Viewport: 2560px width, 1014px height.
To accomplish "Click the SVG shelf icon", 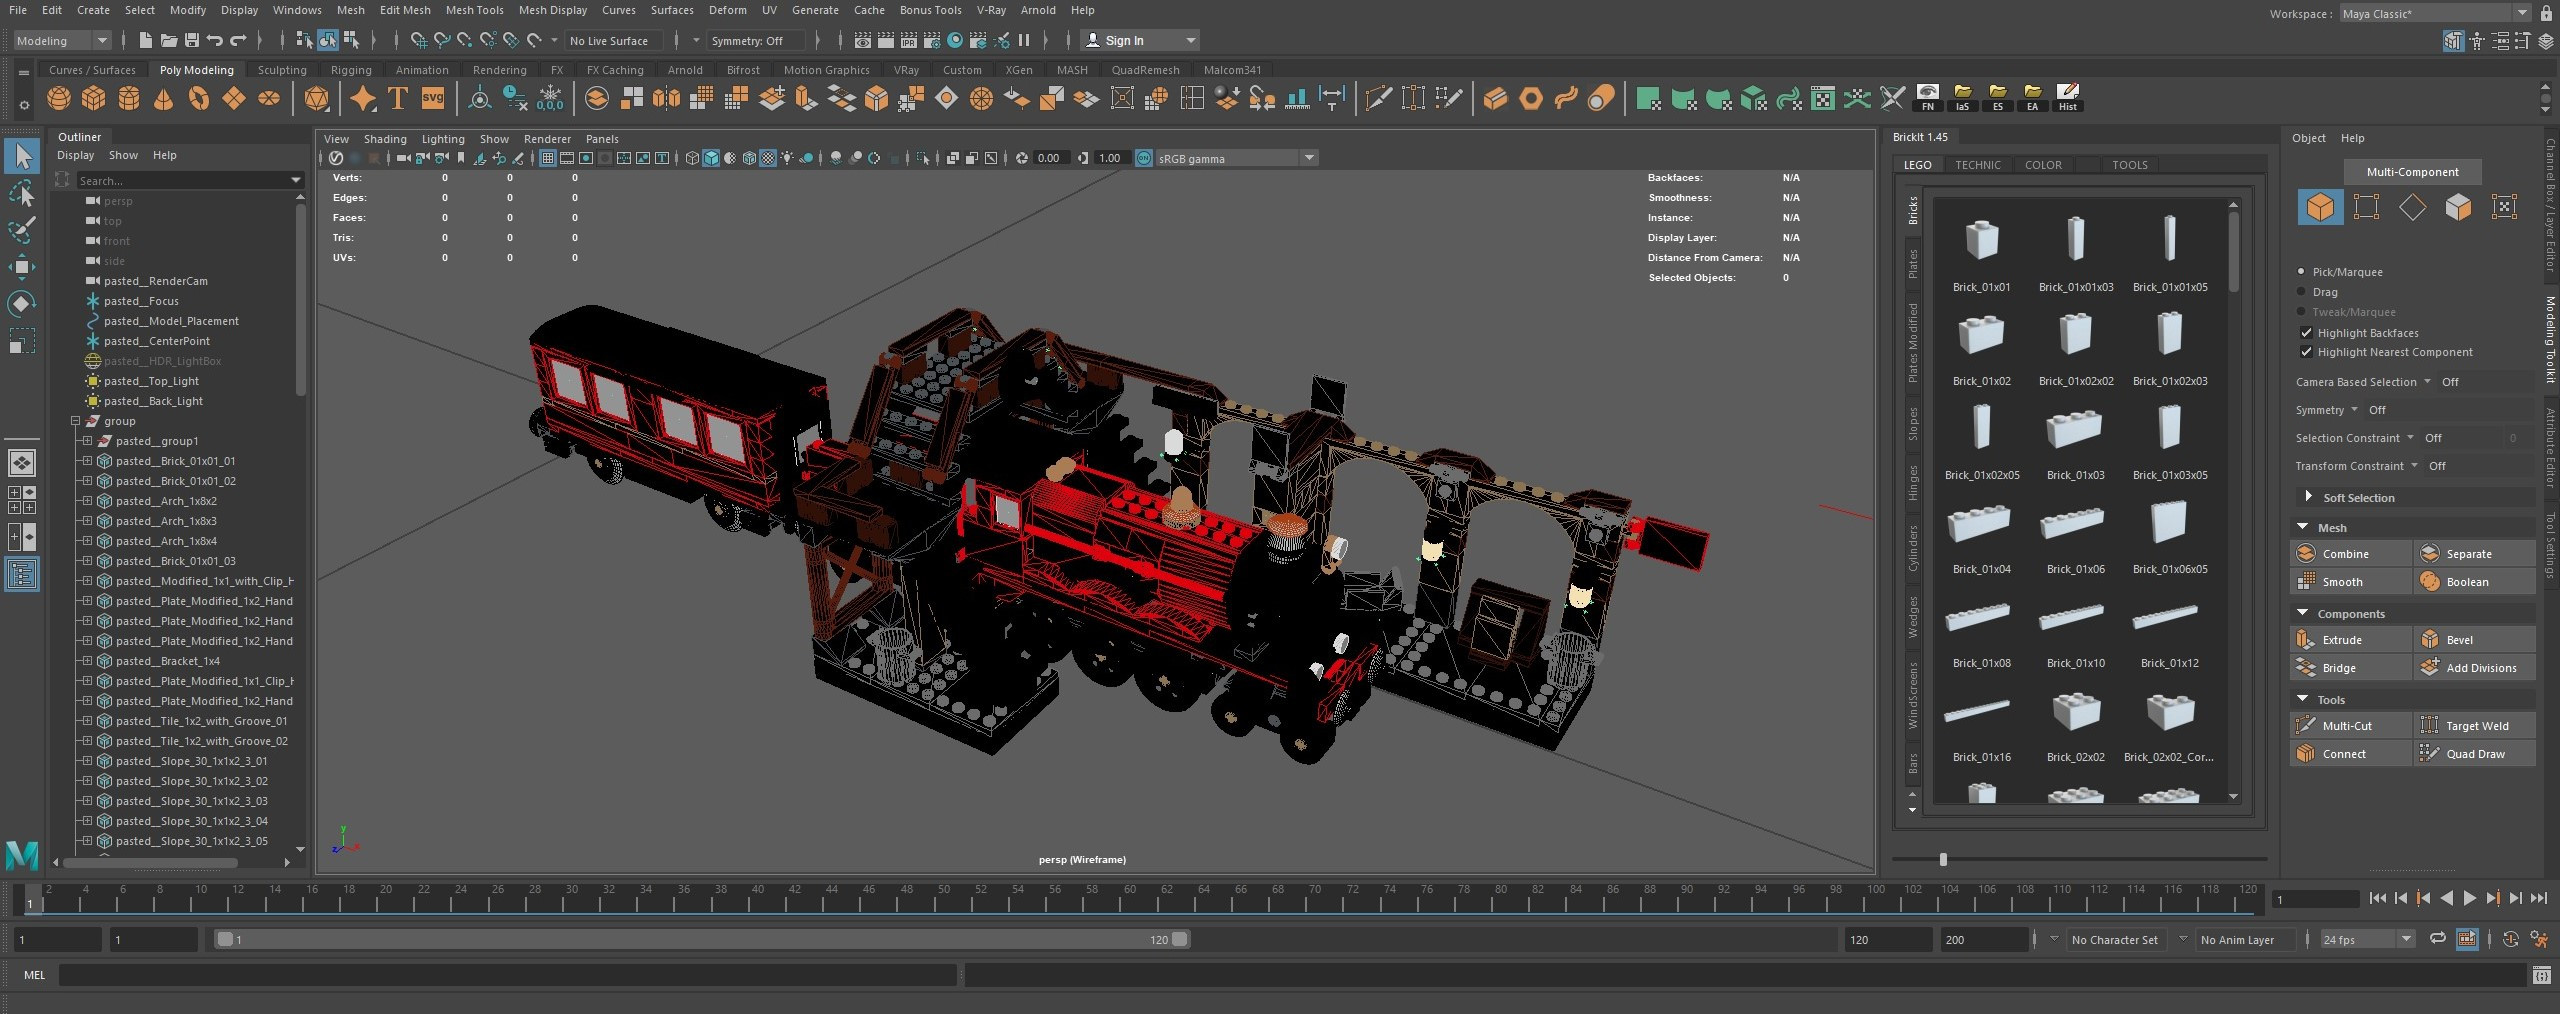I will coord(433,98).
